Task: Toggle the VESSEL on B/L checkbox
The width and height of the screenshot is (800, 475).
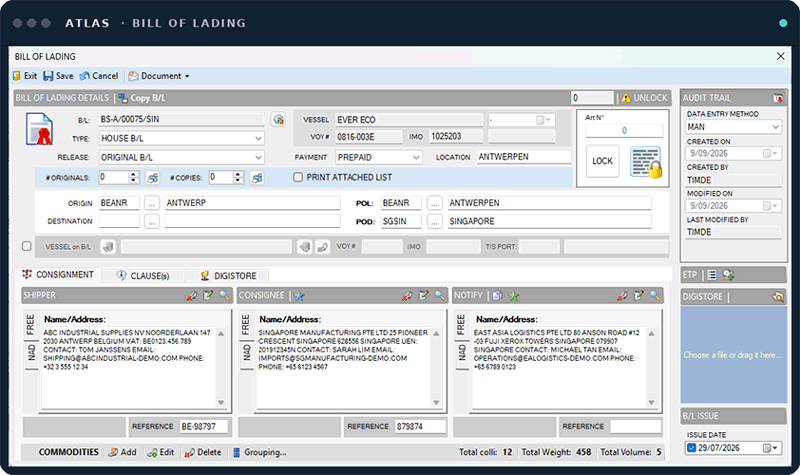Action: [27, 246]
